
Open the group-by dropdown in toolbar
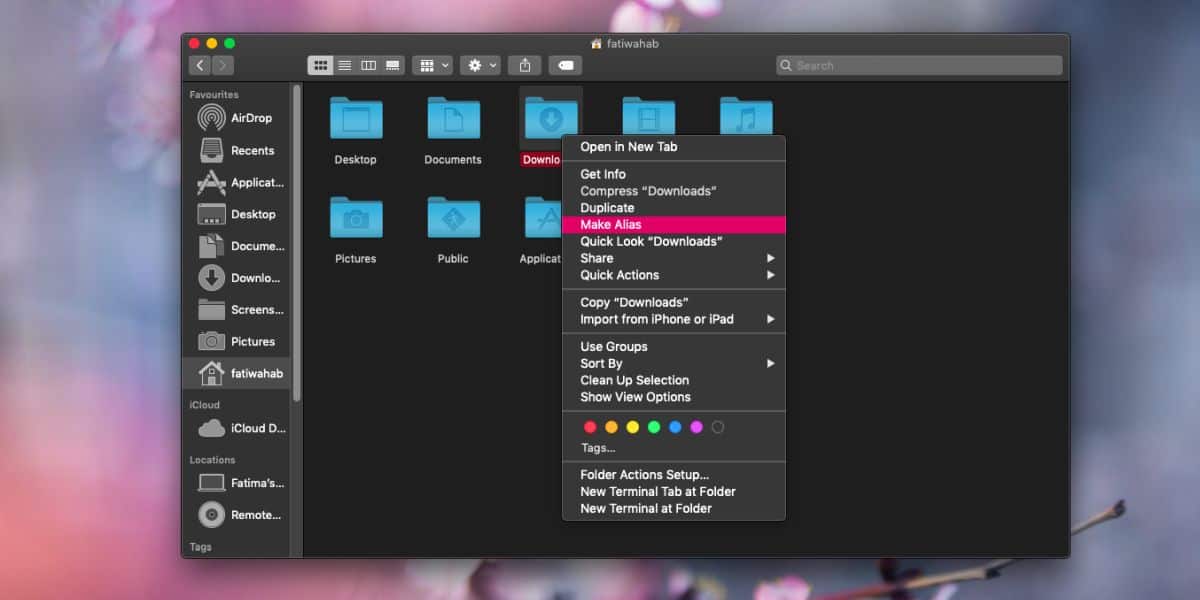(432, 65)
